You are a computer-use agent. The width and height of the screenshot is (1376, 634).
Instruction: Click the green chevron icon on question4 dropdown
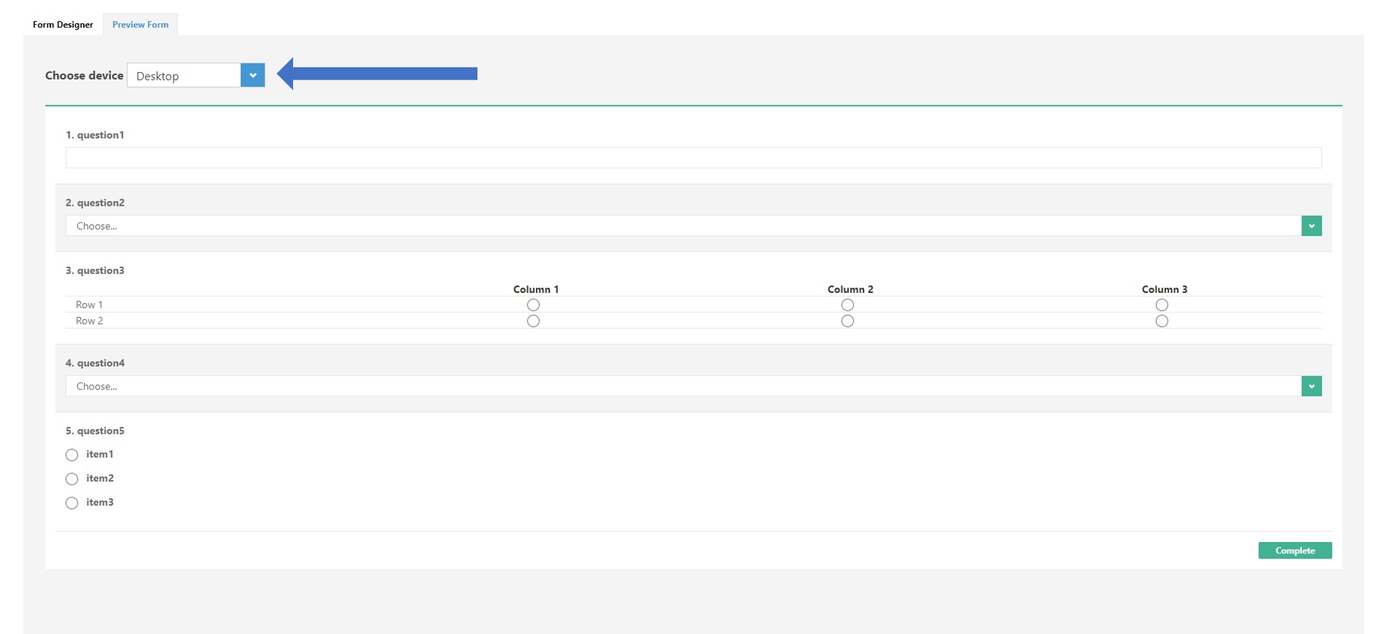click(1311, 385)
